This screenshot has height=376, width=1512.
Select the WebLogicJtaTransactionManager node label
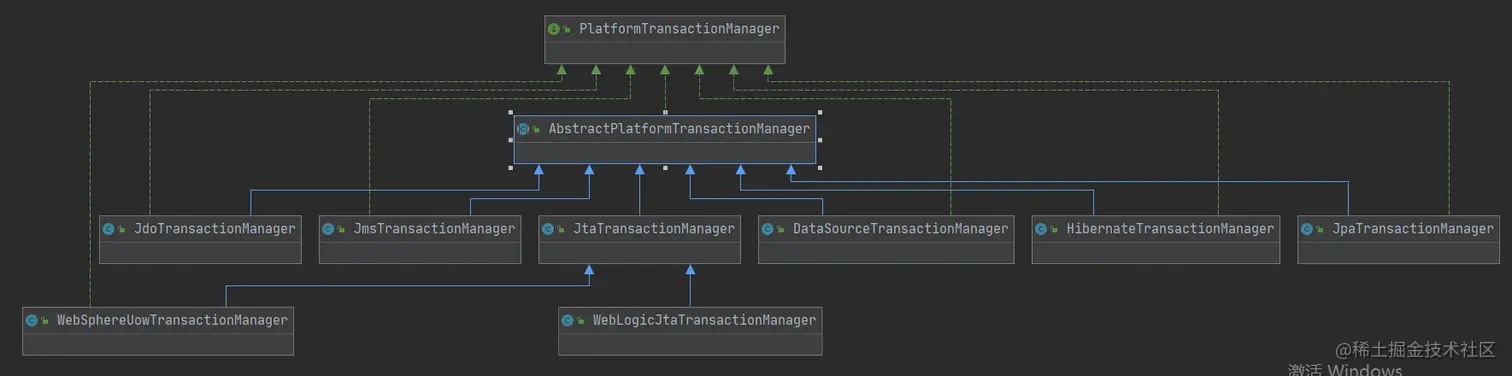point(704,321)
